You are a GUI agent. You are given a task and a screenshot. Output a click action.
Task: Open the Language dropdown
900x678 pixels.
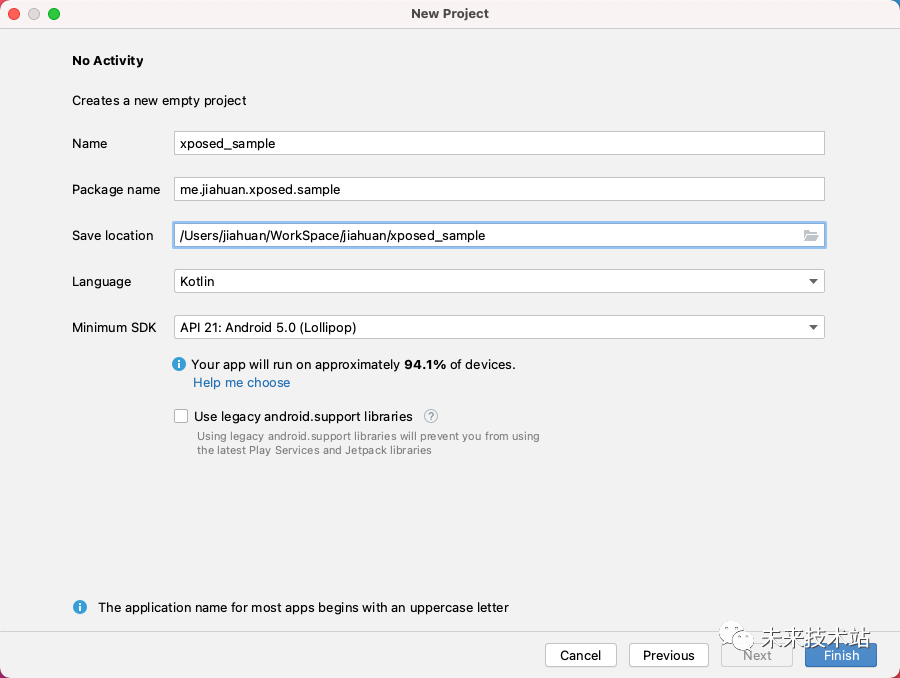click(x=499, y=281)
